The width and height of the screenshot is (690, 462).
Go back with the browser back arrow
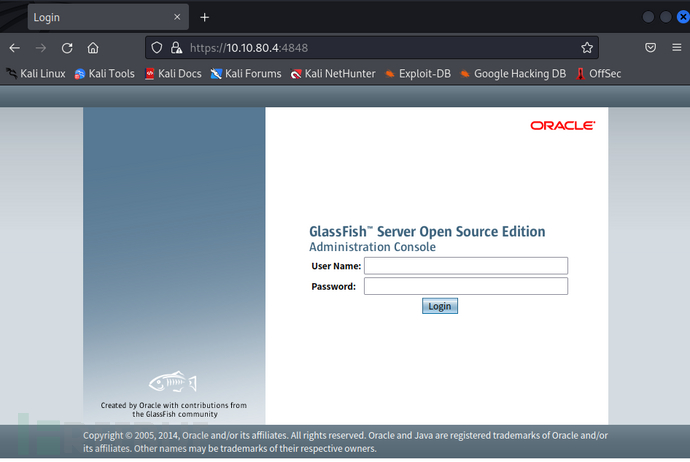[x=15, y=48]
